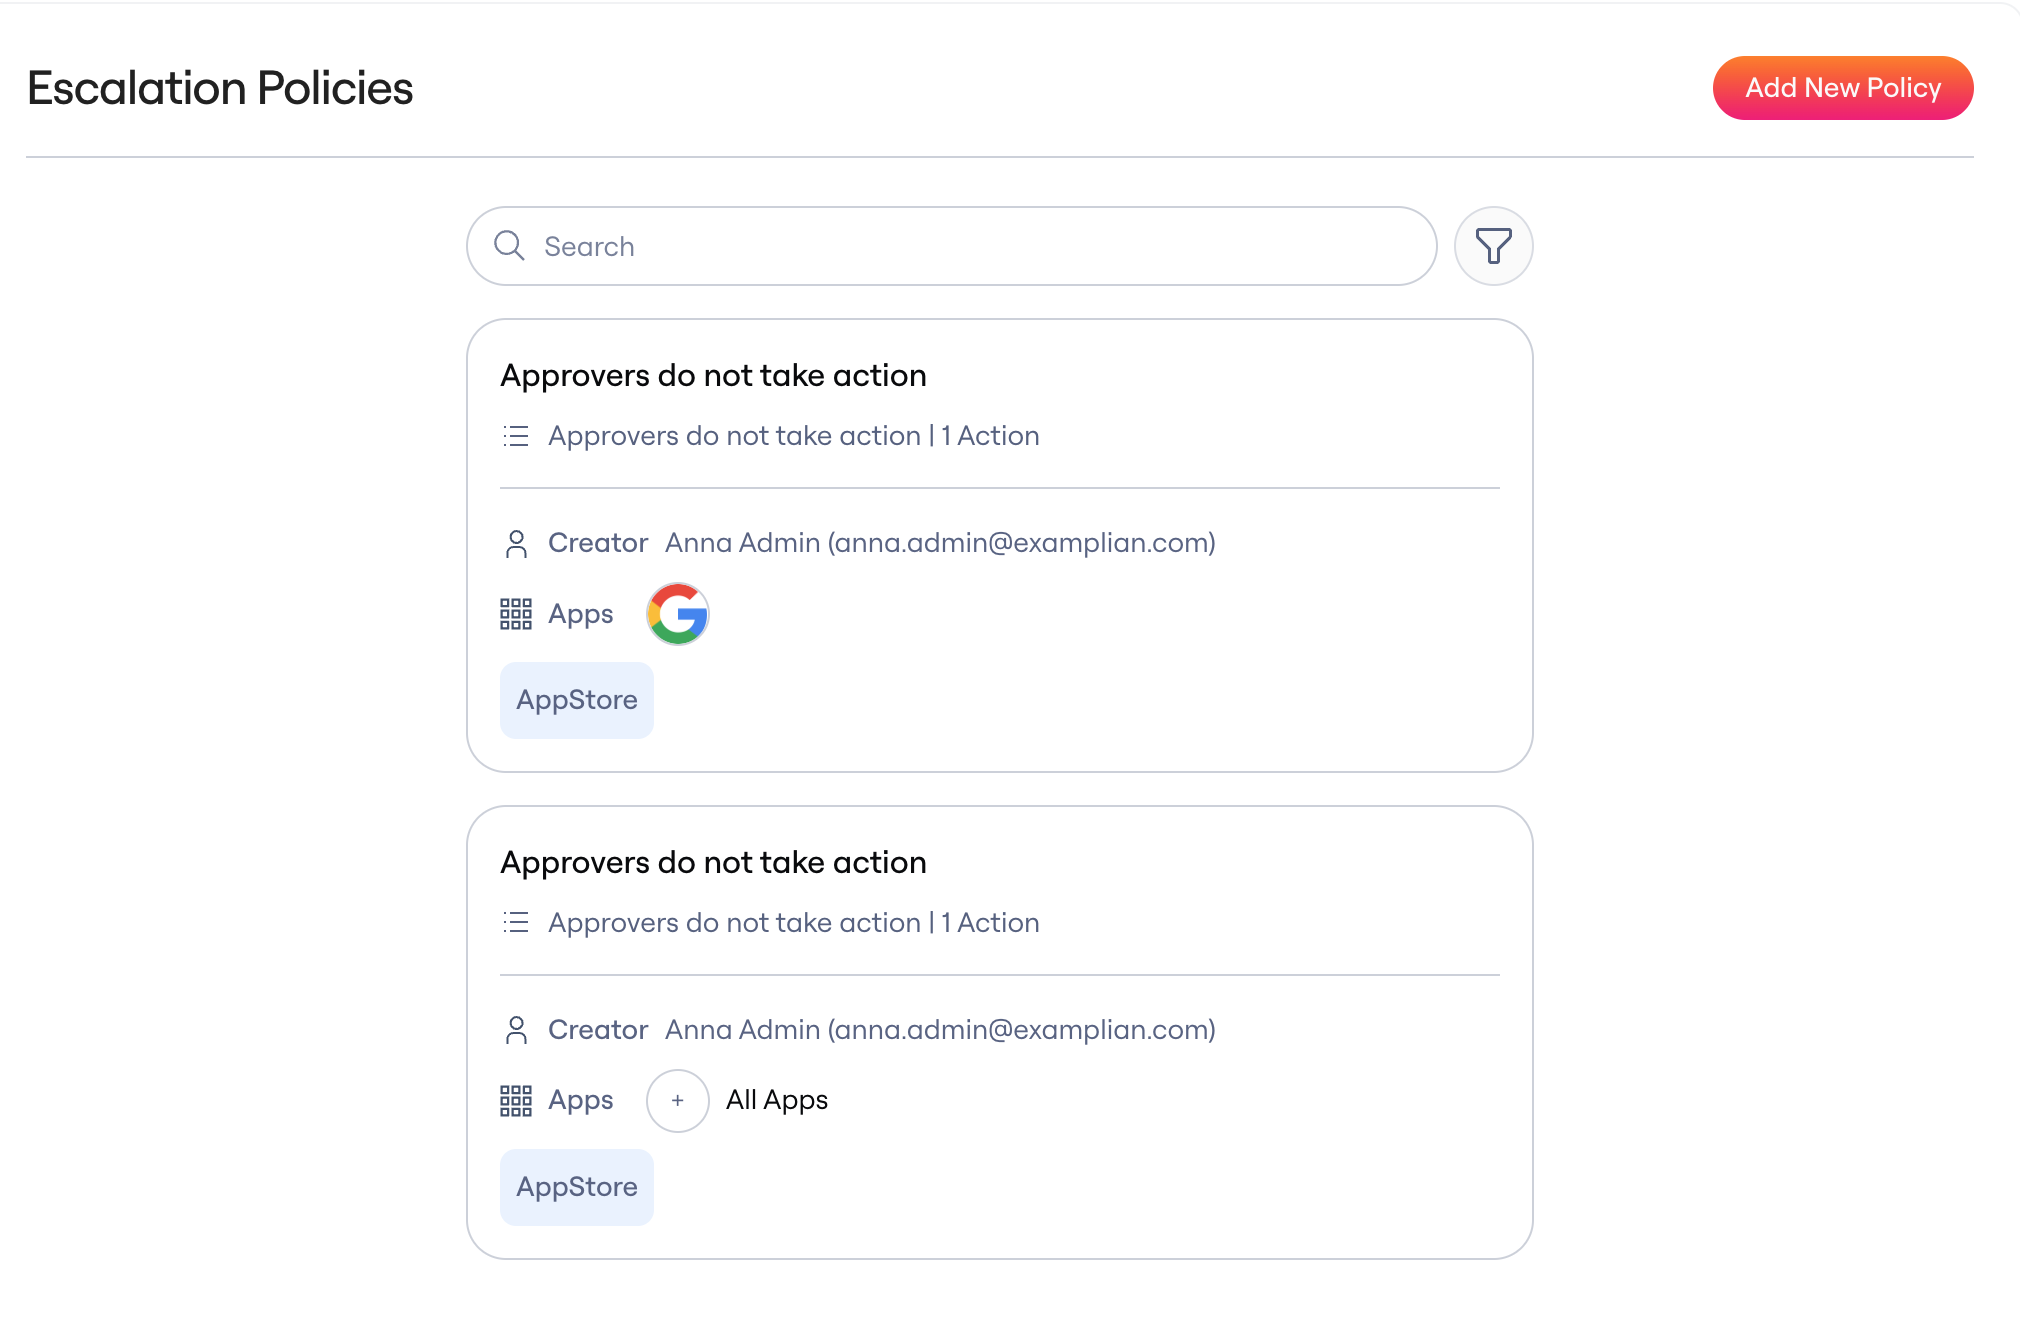Click Add New Policy button
Viewport: 2020px width, 1324px height.
pos(1843,88)
